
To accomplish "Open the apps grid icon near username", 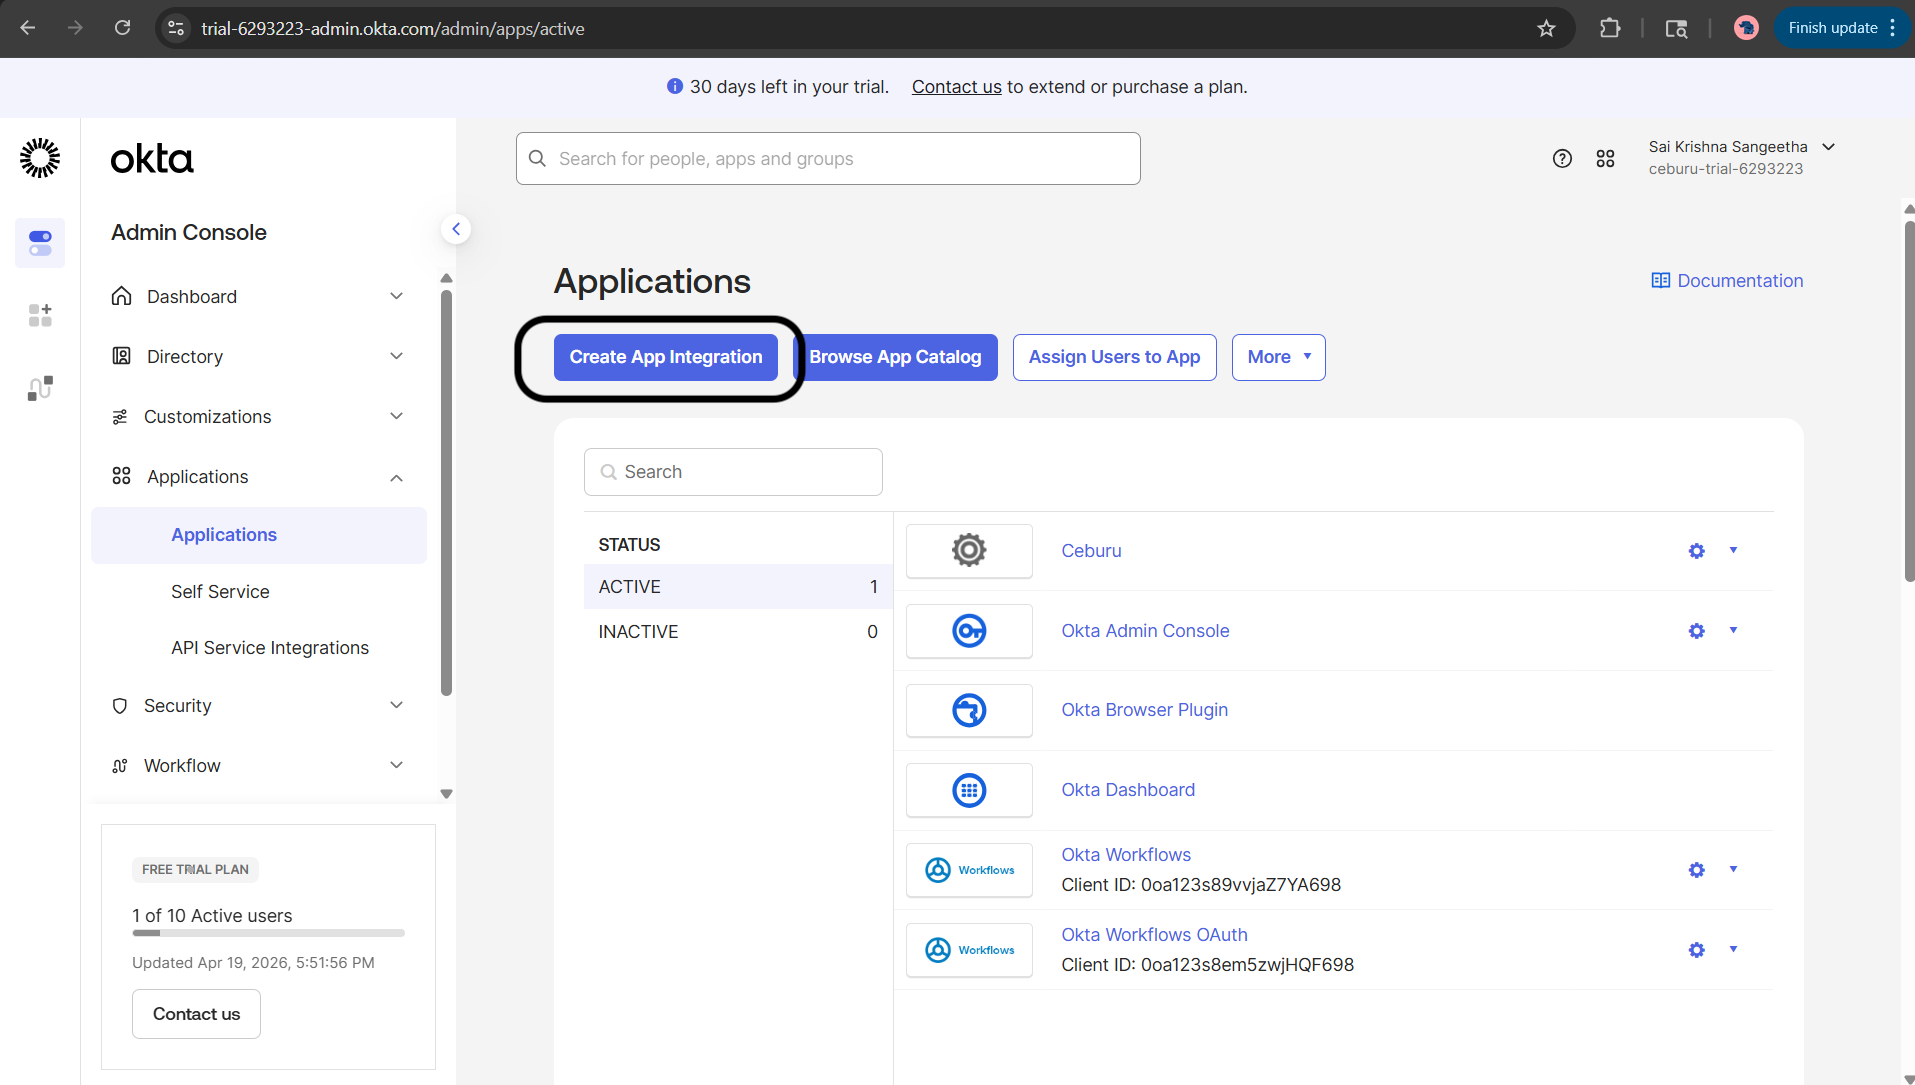I will pyautogui.click(x=1605, y=158).
